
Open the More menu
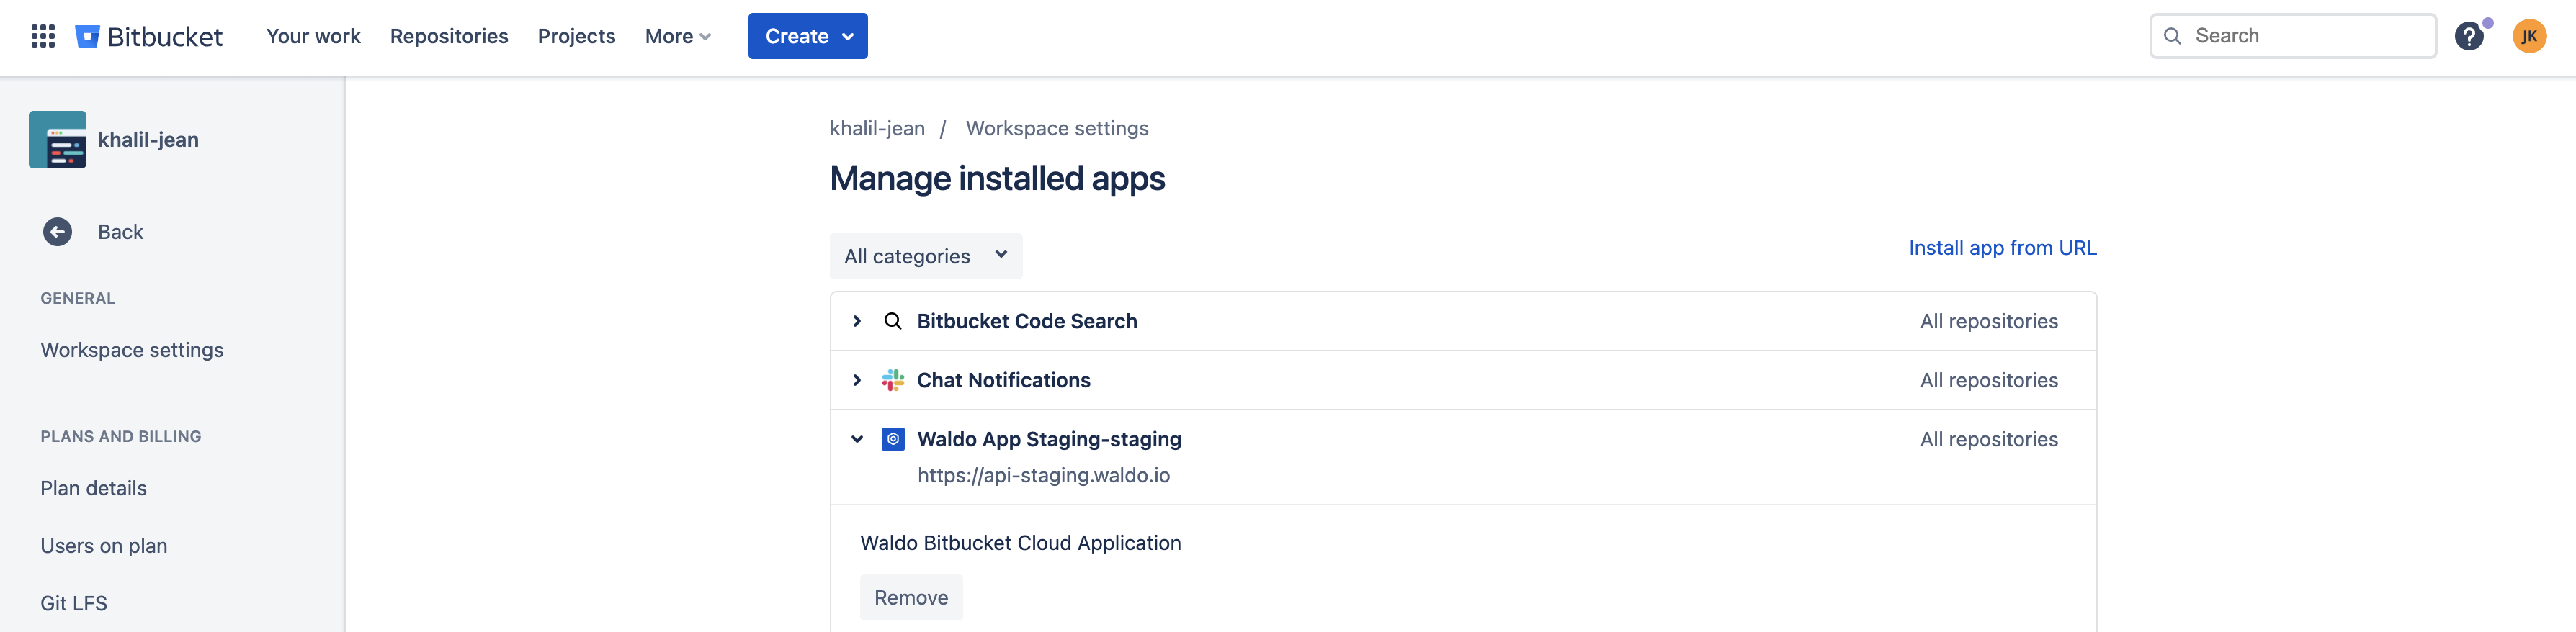pyautogui.click(x=677, y=37)
